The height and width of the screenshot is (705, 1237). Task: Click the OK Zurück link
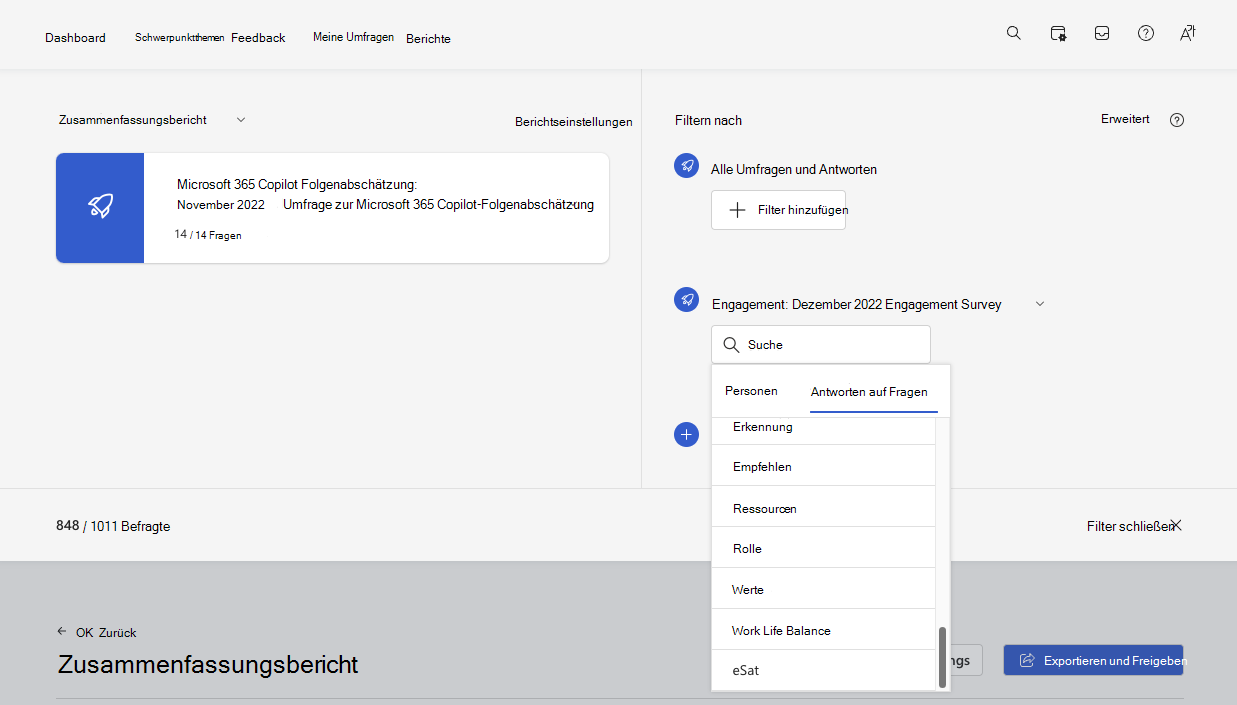[x=106, y=633]
